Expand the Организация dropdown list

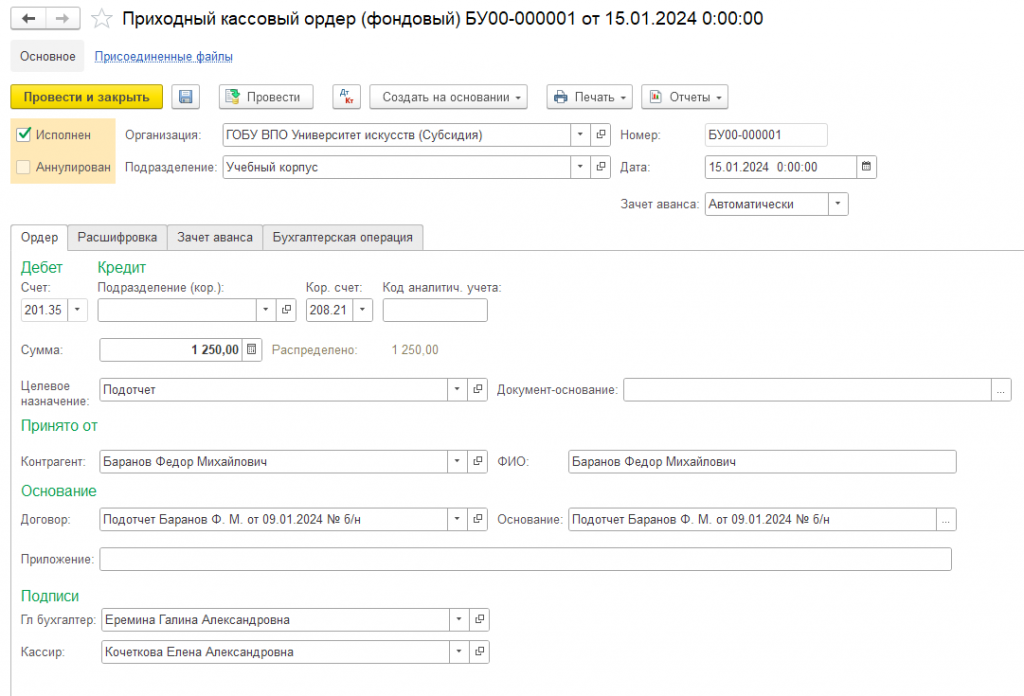(x=580, y=135)
